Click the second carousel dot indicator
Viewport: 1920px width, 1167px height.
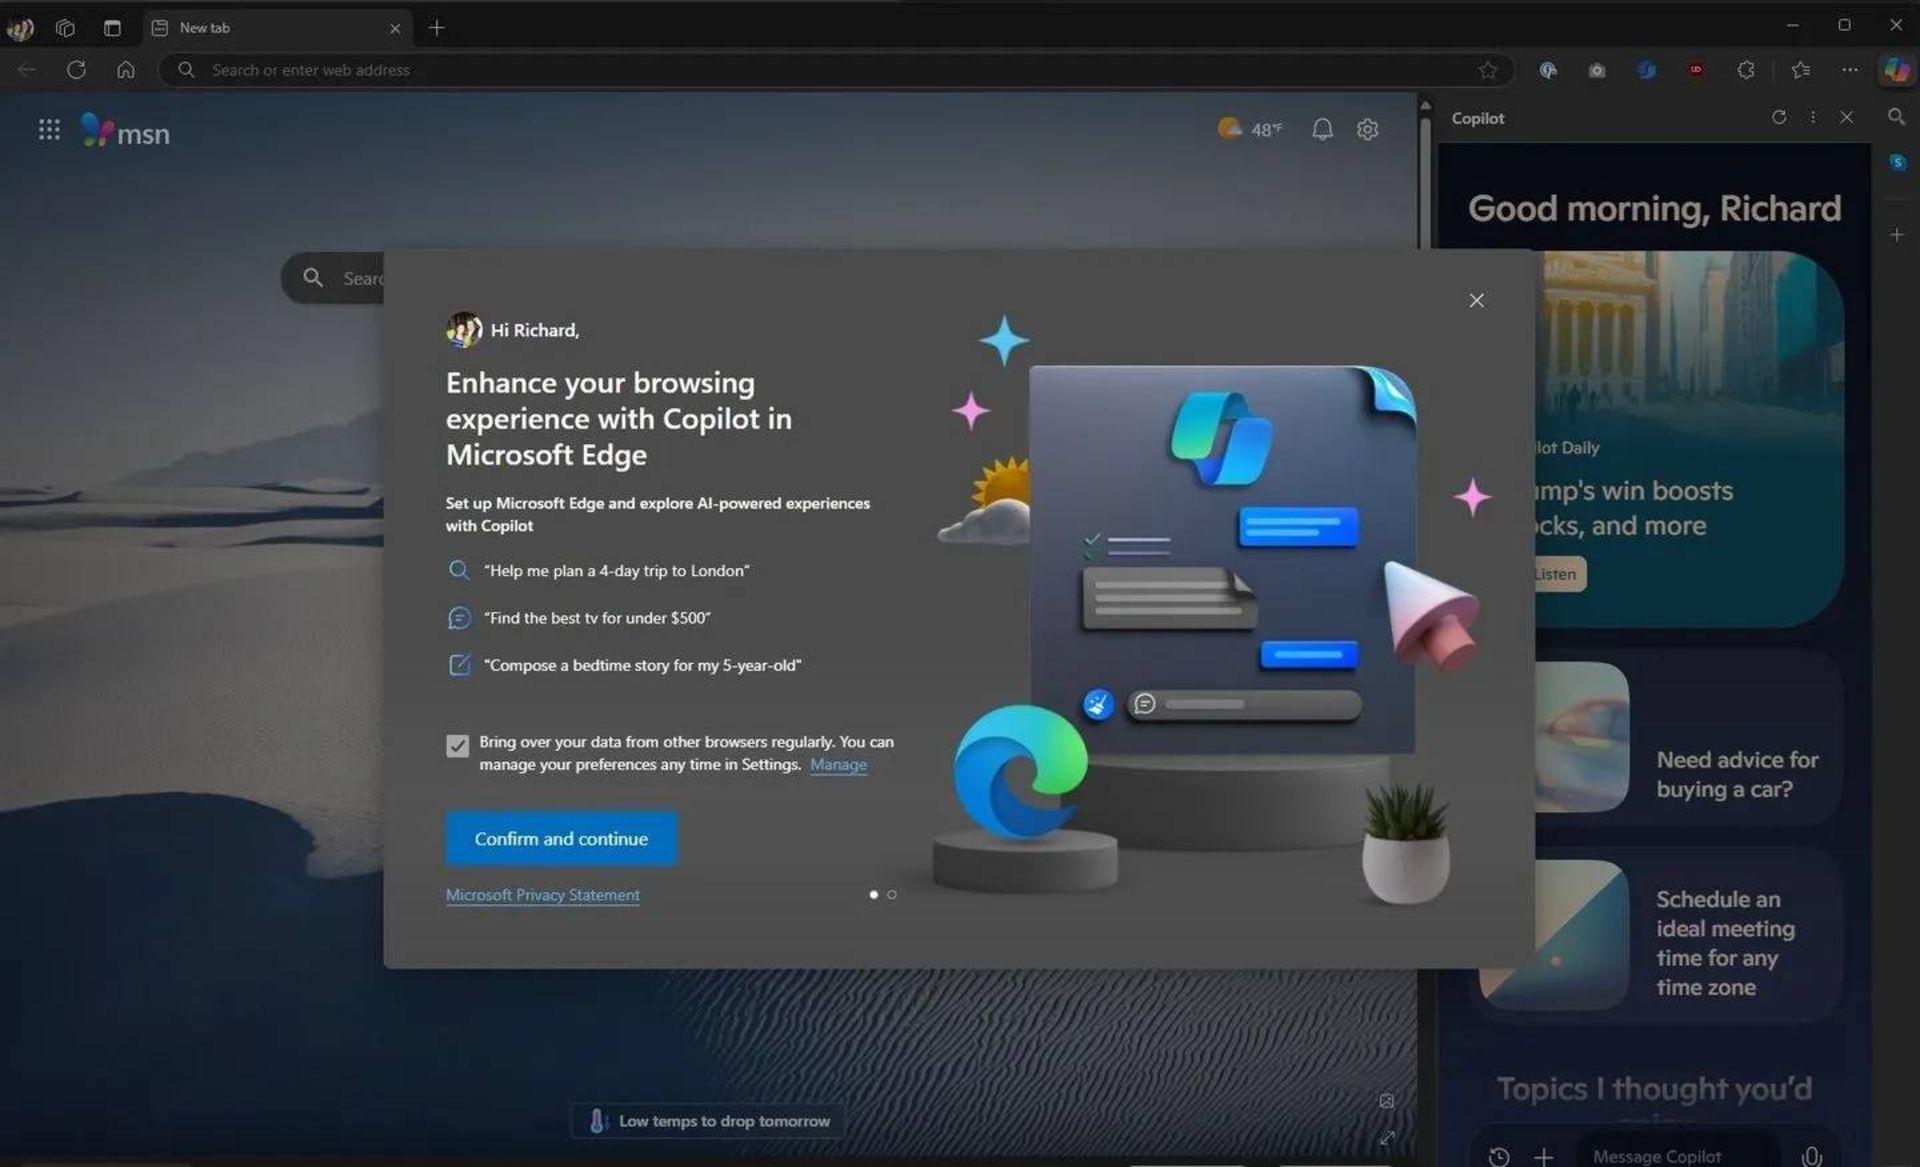[x=891, y=894]
